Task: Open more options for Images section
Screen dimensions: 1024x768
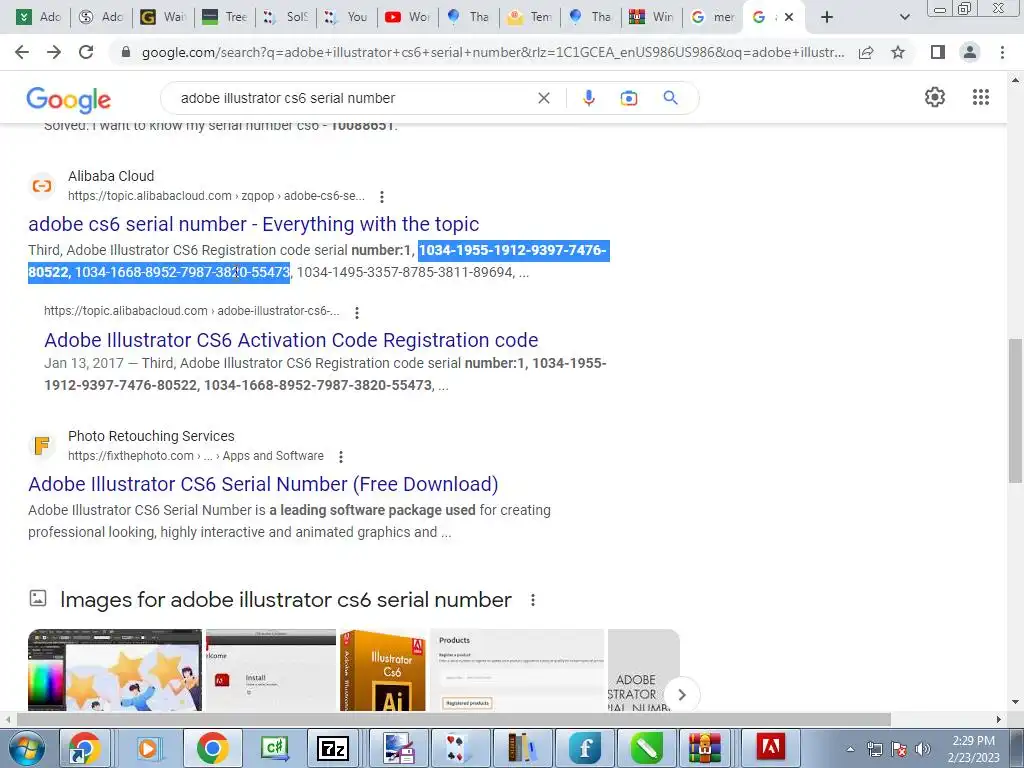Action: pos(533,600)
